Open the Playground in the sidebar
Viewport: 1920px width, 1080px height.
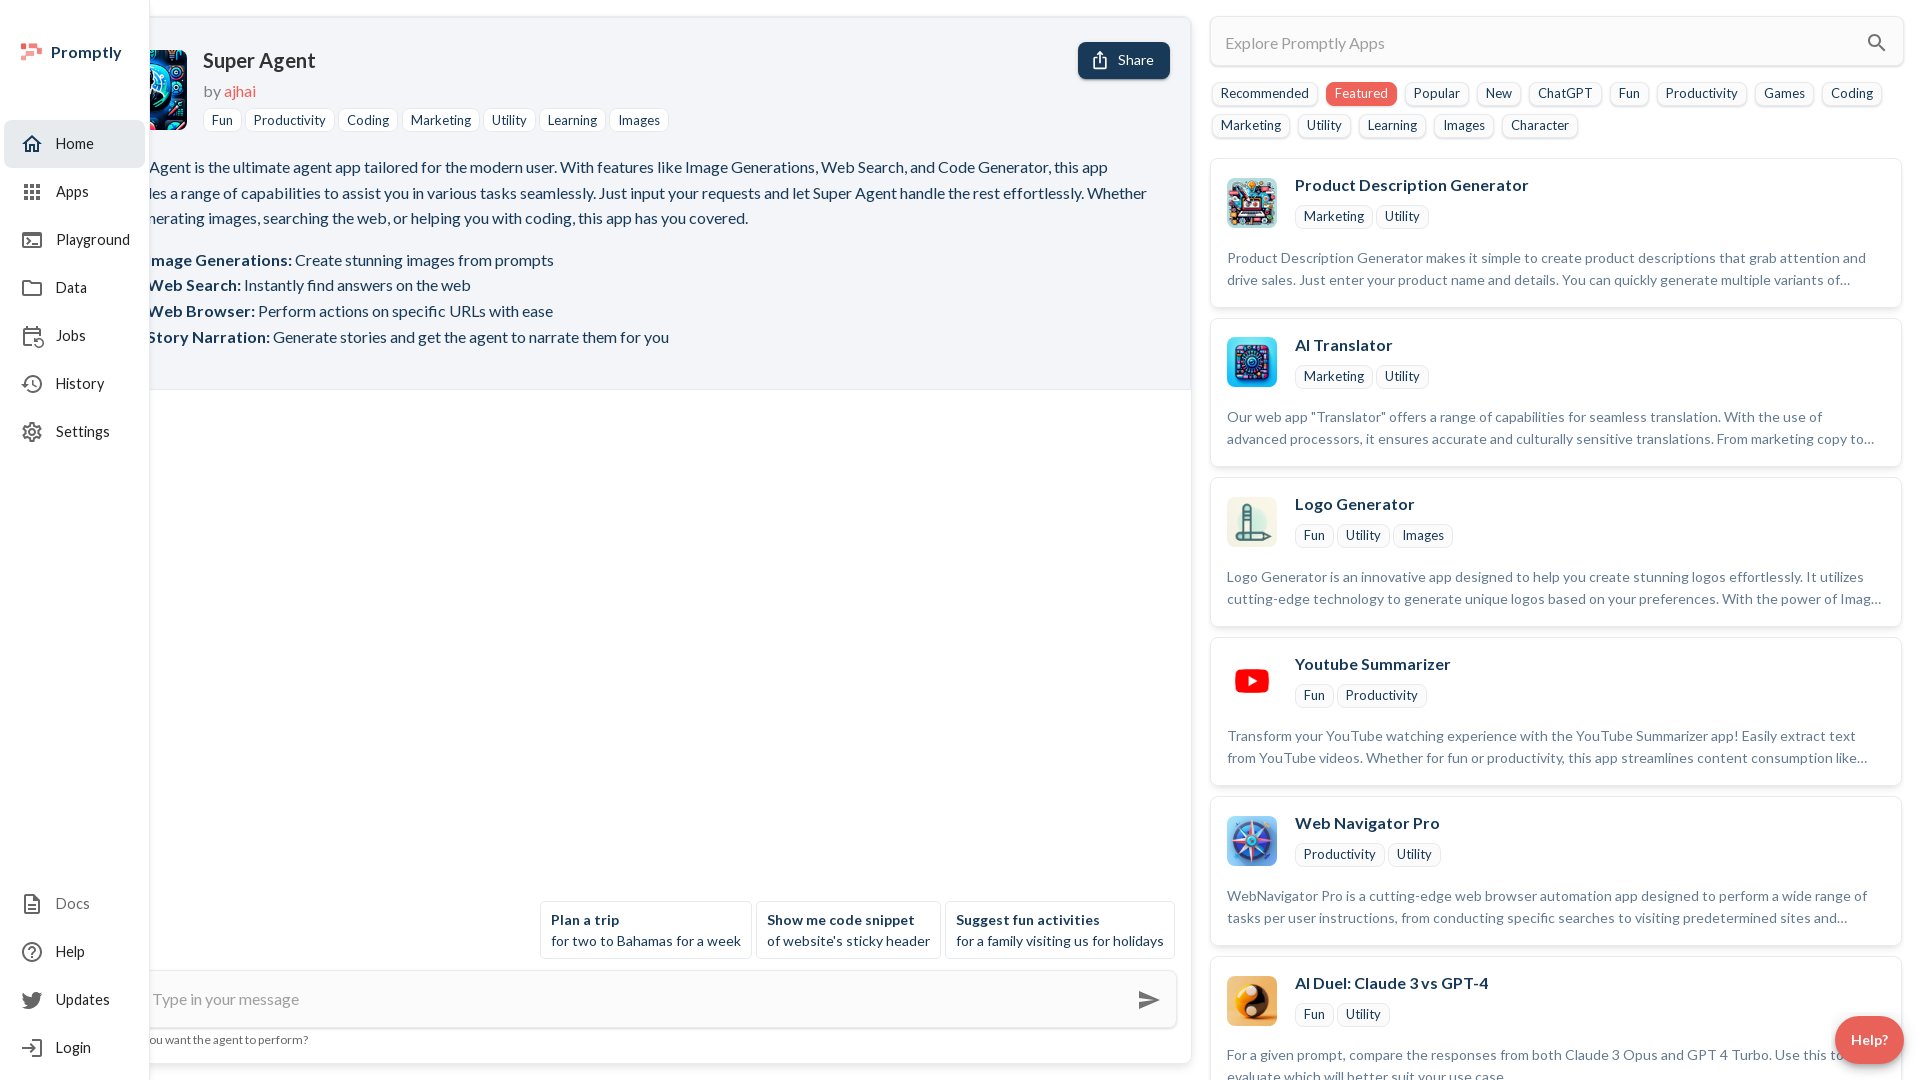click(x=74, y=240)
